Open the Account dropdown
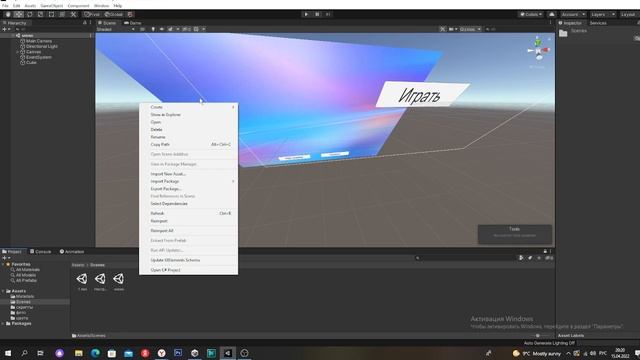640x360 pixels. tap(573, 14)
